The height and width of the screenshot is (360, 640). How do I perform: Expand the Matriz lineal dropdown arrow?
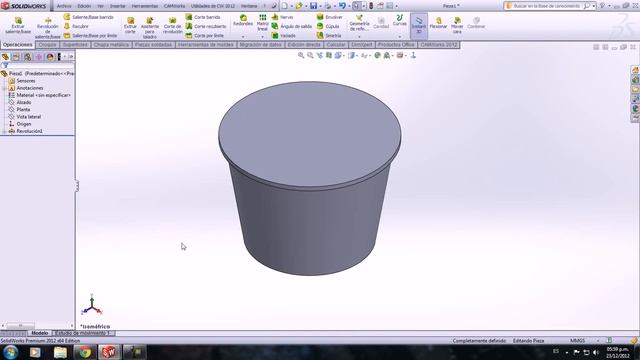262,37
